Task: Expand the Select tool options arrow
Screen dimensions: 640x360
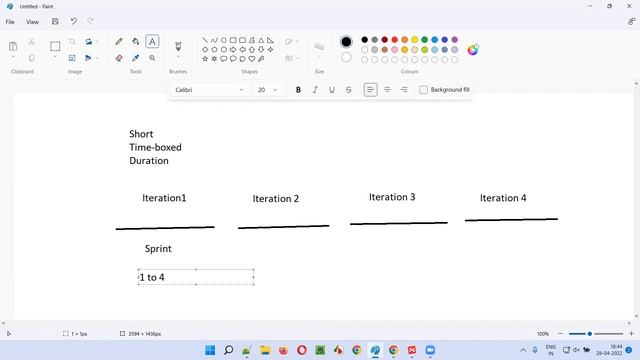Action: (x=55, y=58)
